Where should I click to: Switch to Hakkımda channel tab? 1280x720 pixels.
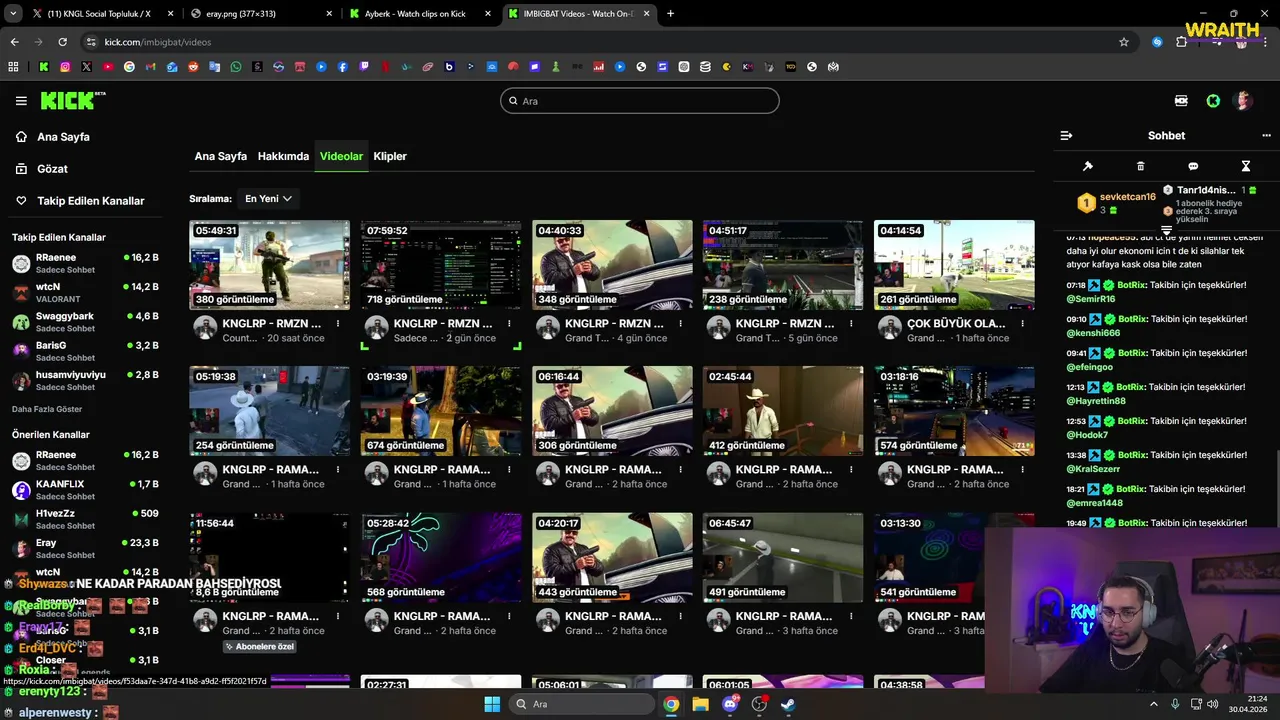(x=283, y=156)
